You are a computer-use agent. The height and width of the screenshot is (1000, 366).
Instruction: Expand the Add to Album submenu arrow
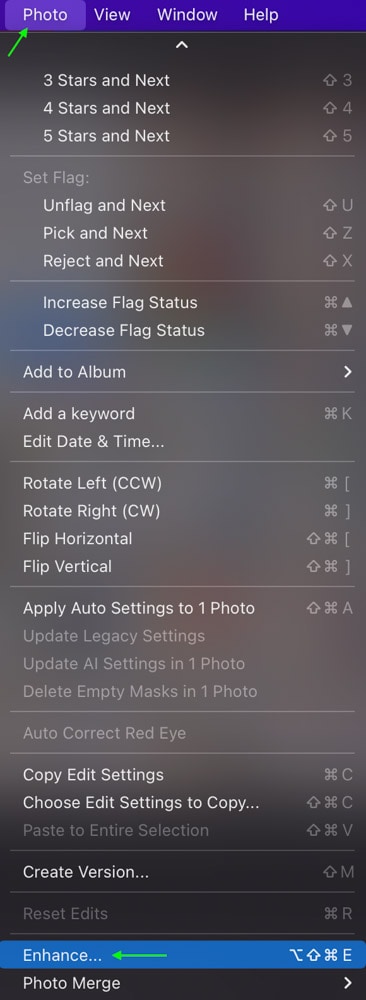pyautogui.click(x=348, y=372)
